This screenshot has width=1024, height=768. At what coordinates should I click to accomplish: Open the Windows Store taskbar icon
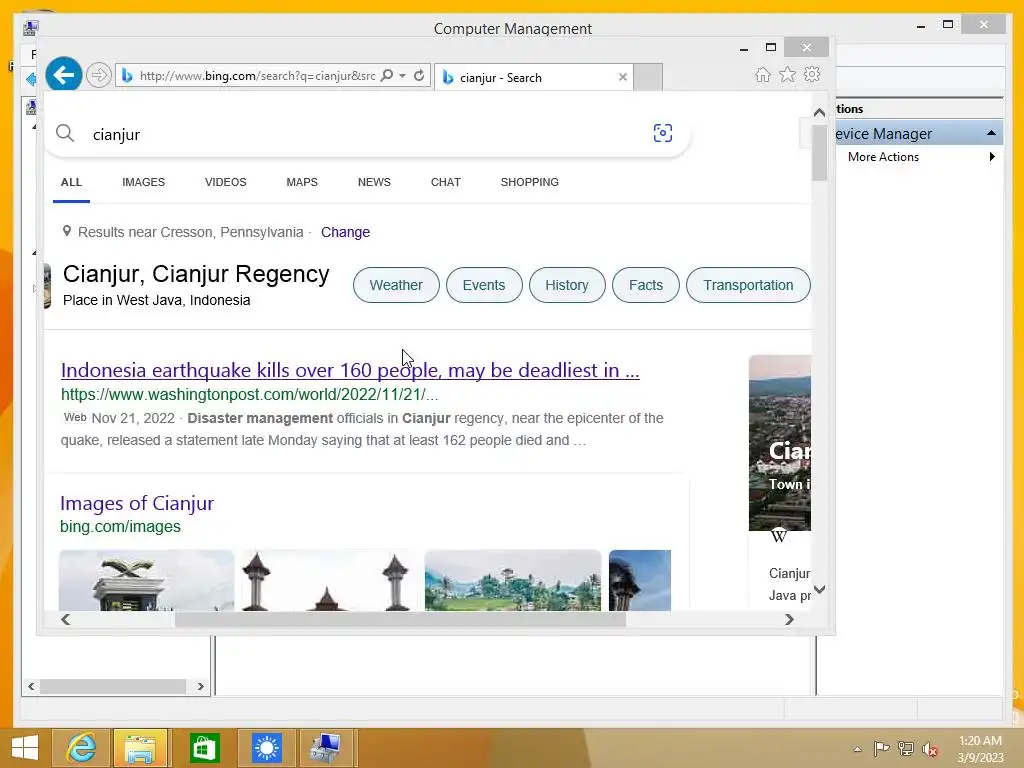click(x=204, y=748)
